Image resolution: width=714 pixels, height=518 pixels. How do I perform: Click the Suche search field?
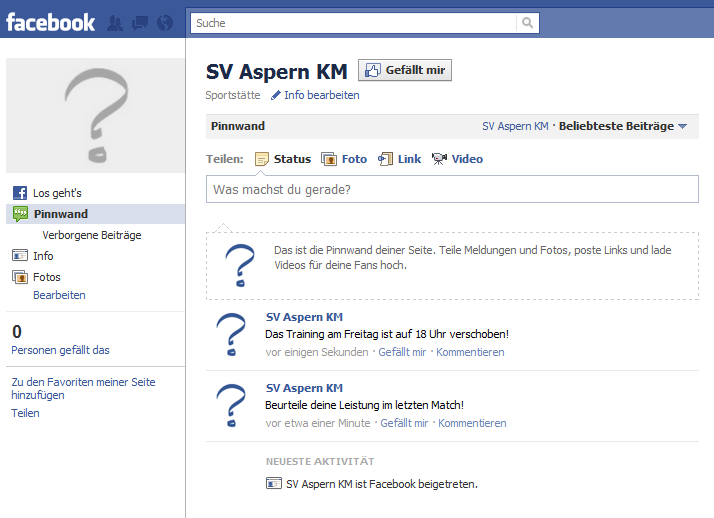pyautogui.click(x=354, y=23)
